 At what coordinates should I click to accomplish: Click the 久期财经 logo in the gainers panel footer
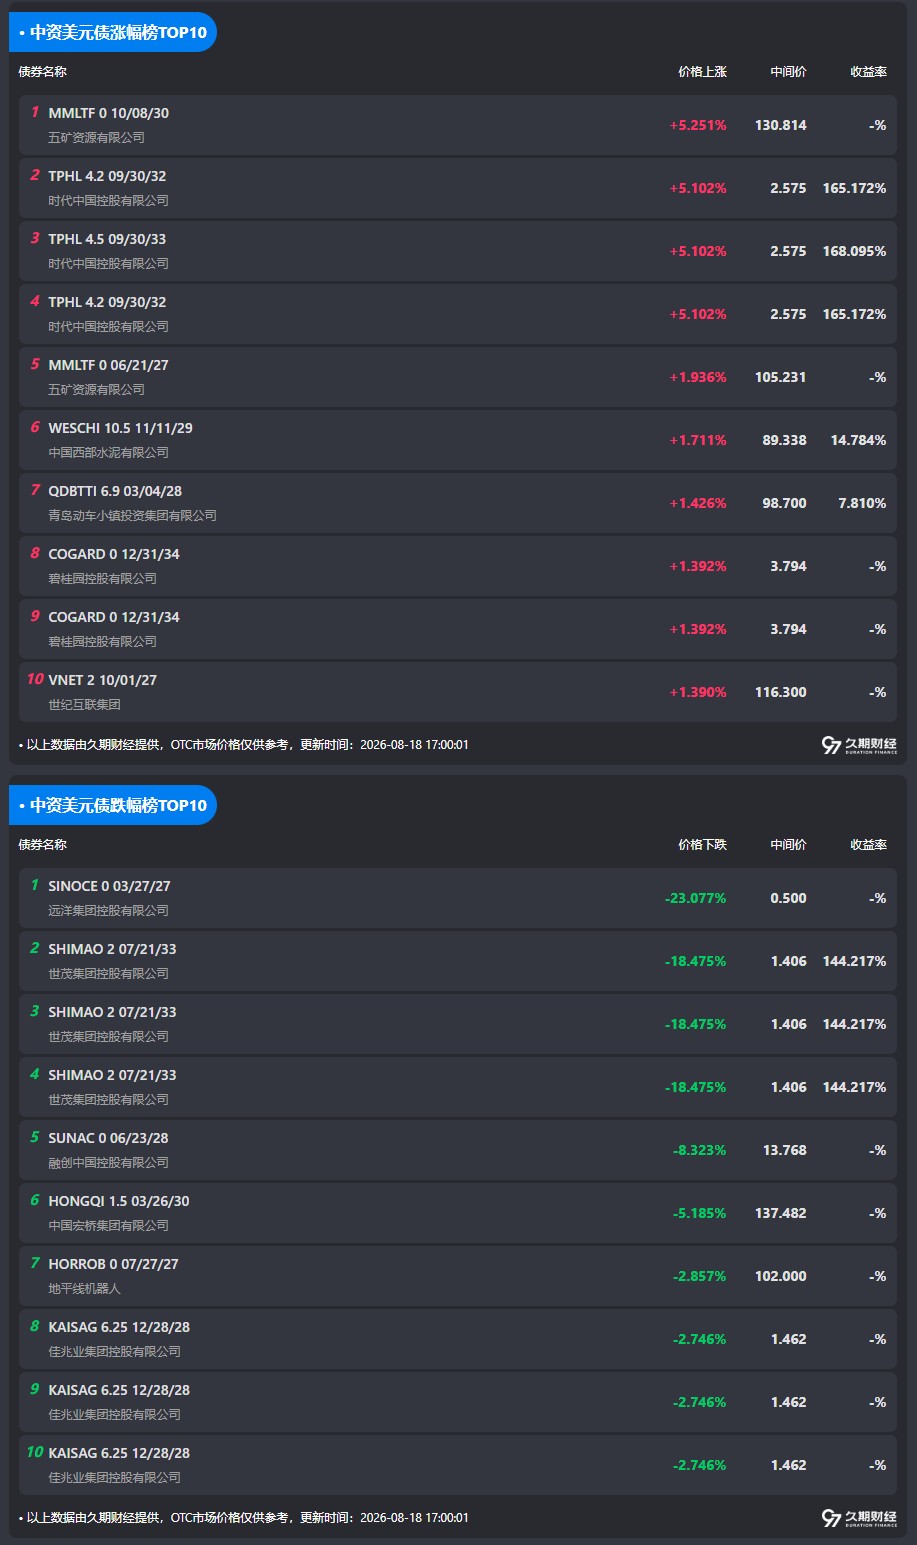click(859, 745)
